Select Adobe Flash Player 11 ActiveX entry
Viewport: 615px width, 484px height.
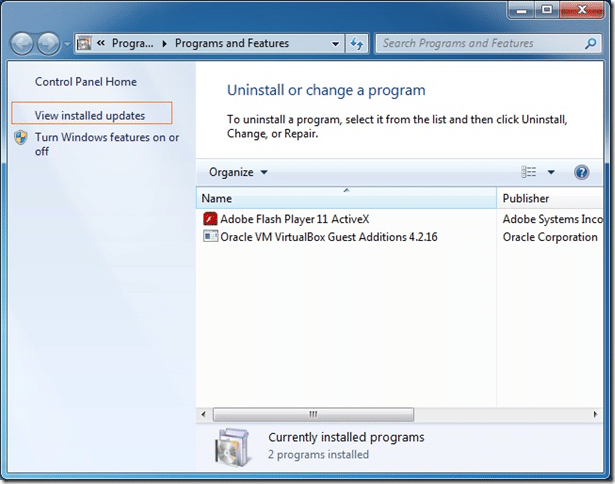click(295, 219)
